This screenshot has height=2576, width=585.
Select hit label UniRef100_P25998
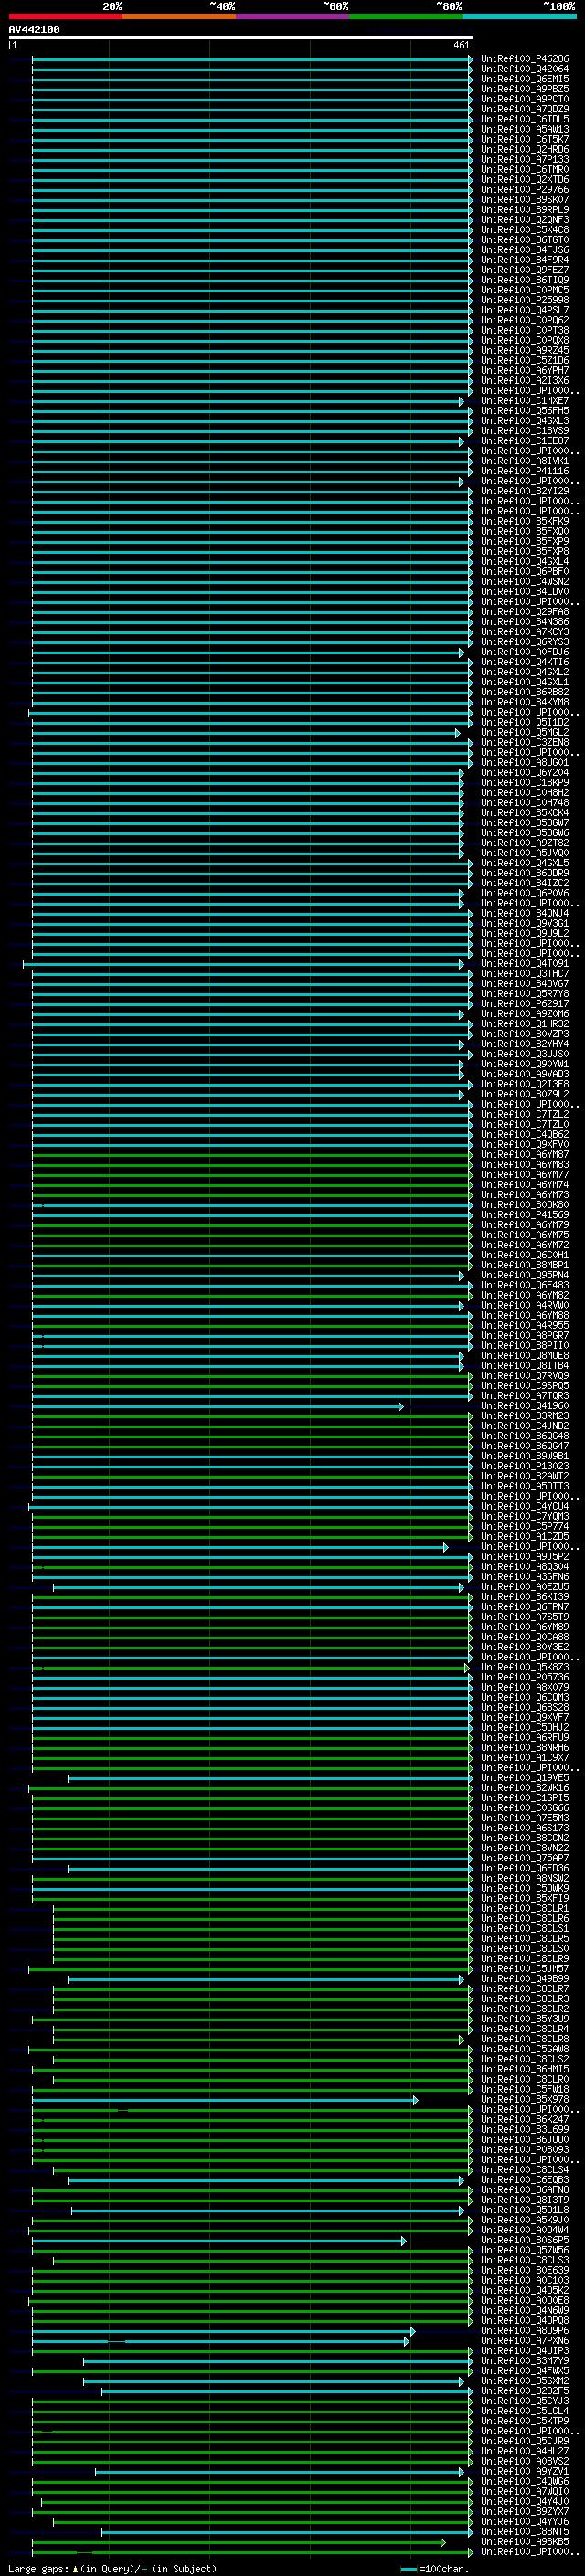coord(525,300)
